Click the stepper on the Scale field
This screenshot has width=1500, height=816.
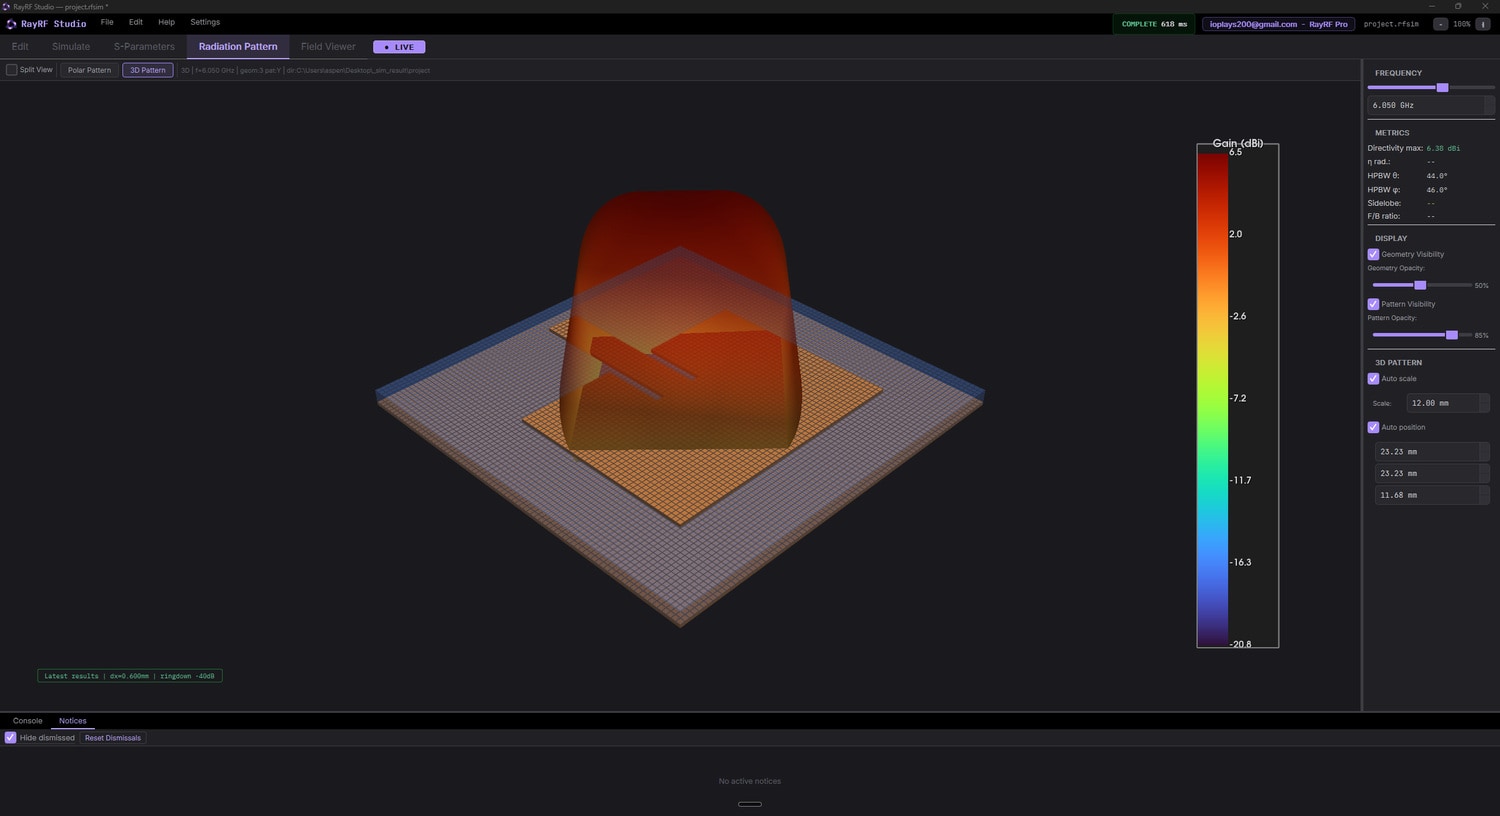pyautogui.click(x=1484, y=403)
